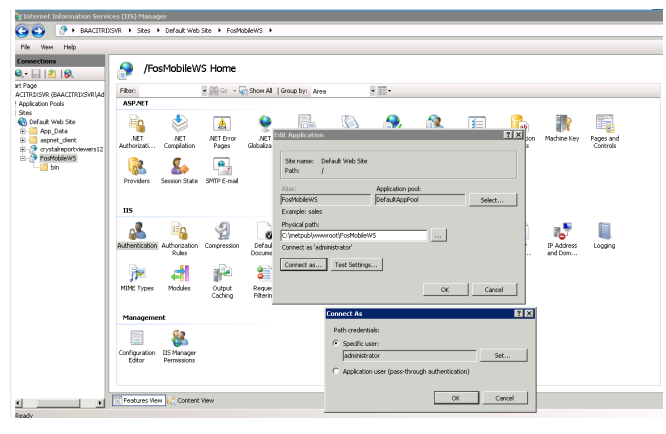
Task: Open Configuration Editor feature
Action: coord(137,346)
